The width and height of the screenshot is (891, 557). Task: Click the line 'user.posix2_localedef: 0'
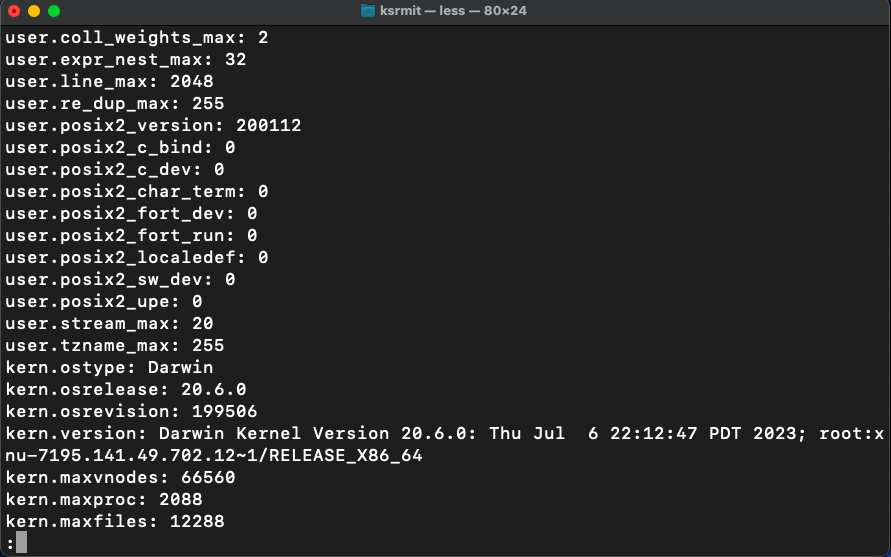136,257
